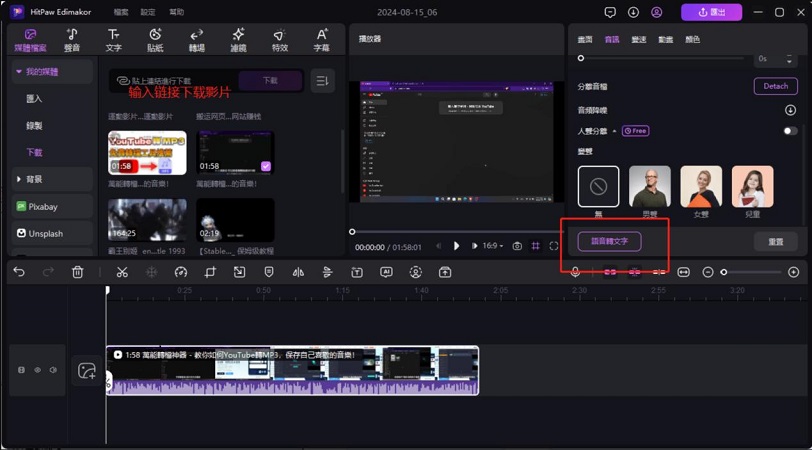Click the snapshot camera icon in player
Screen dimensions: 812x450
[517, 246]
